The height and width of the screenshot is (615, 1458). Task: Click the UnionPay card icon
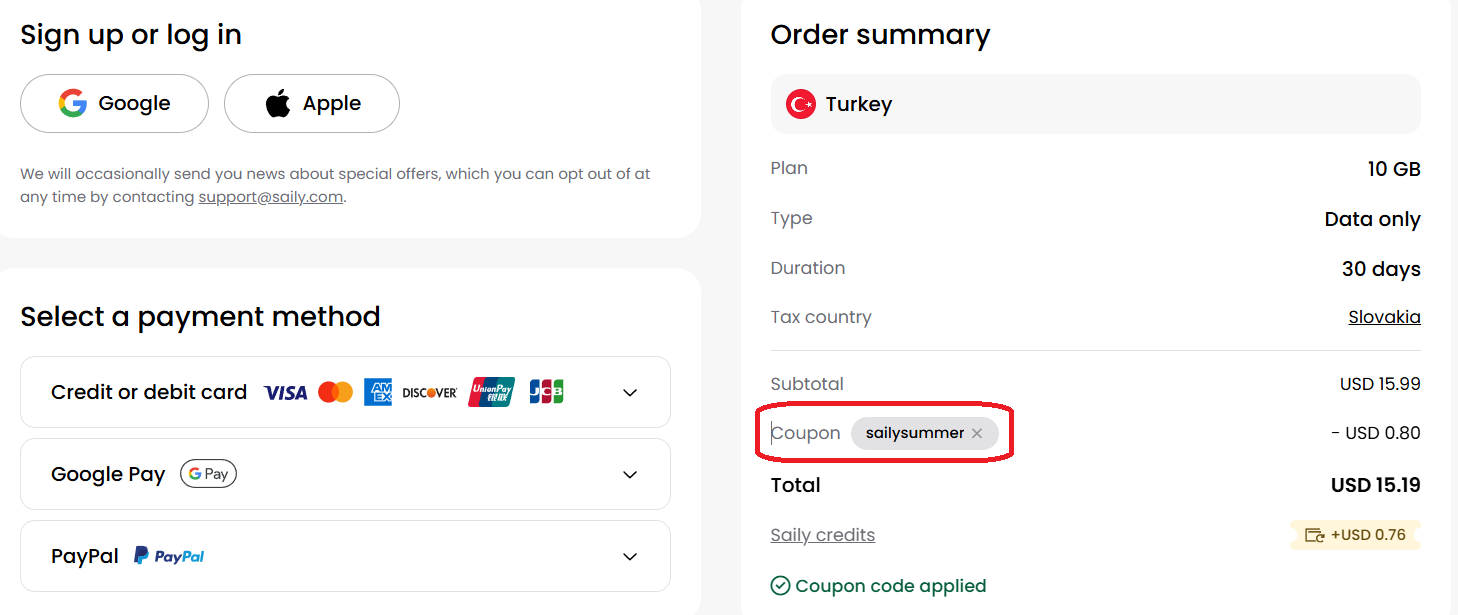[491, 392]
